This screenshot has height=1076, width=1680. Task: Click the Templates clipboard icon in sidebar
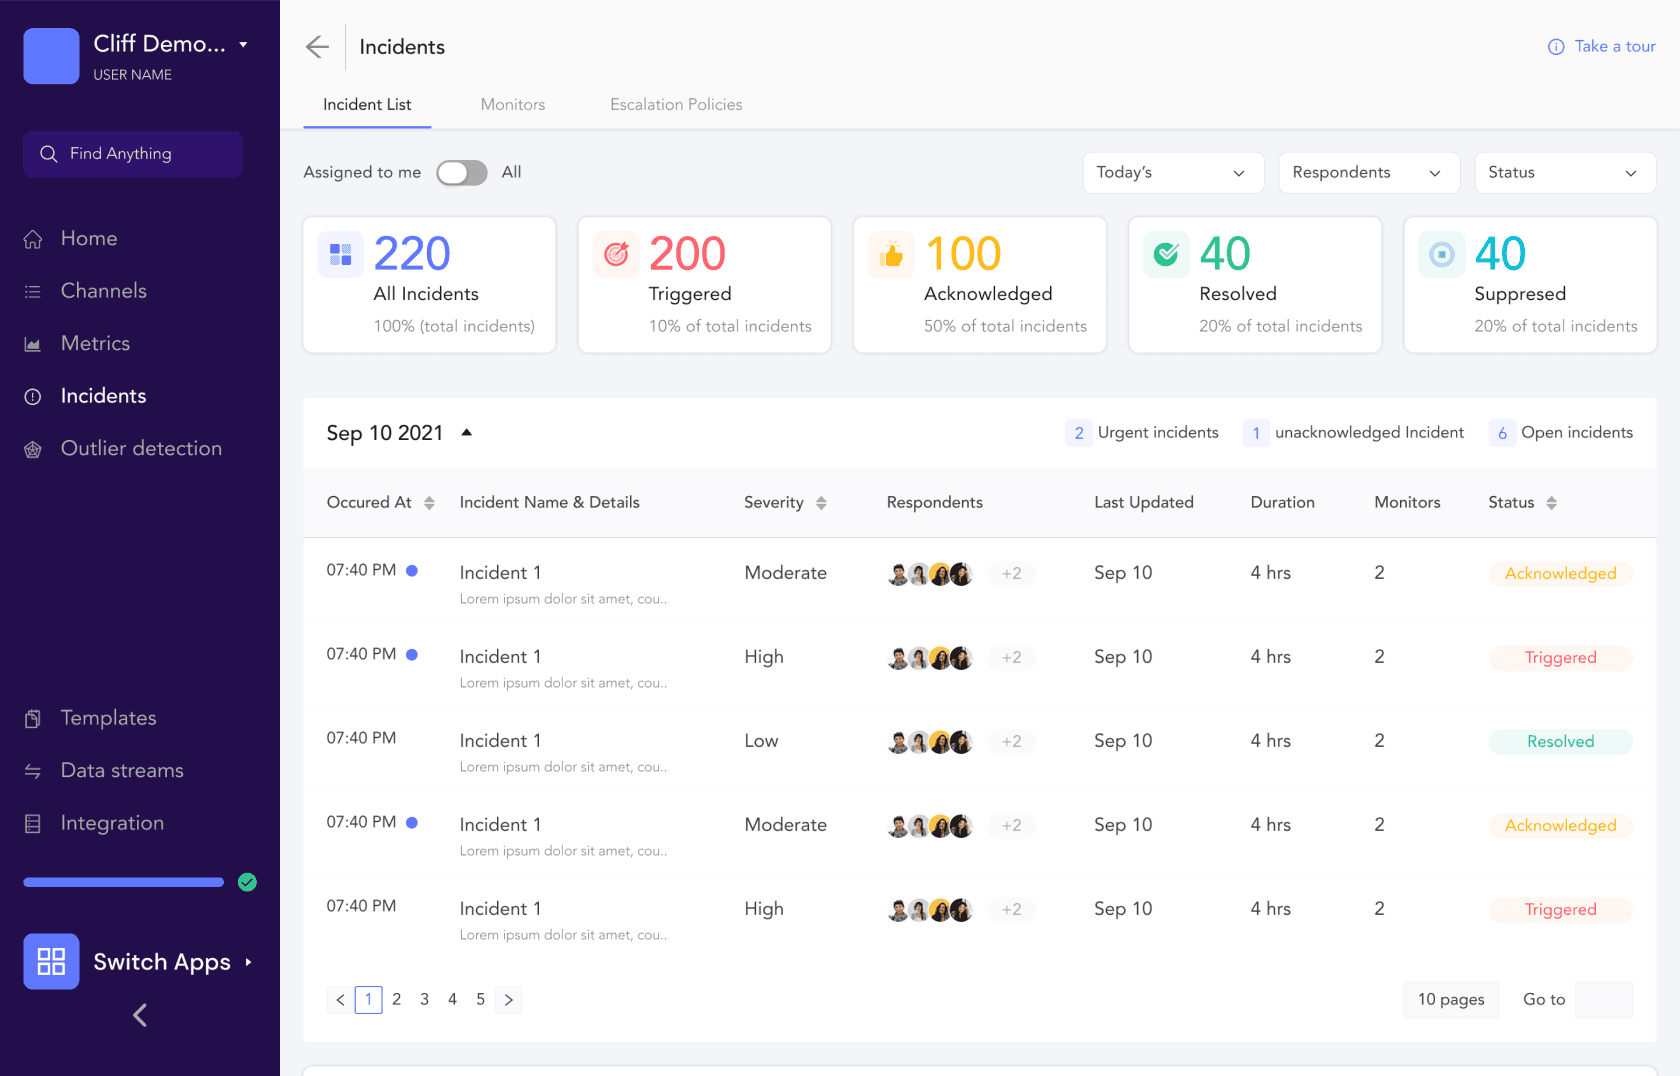[x=33, y=718]
